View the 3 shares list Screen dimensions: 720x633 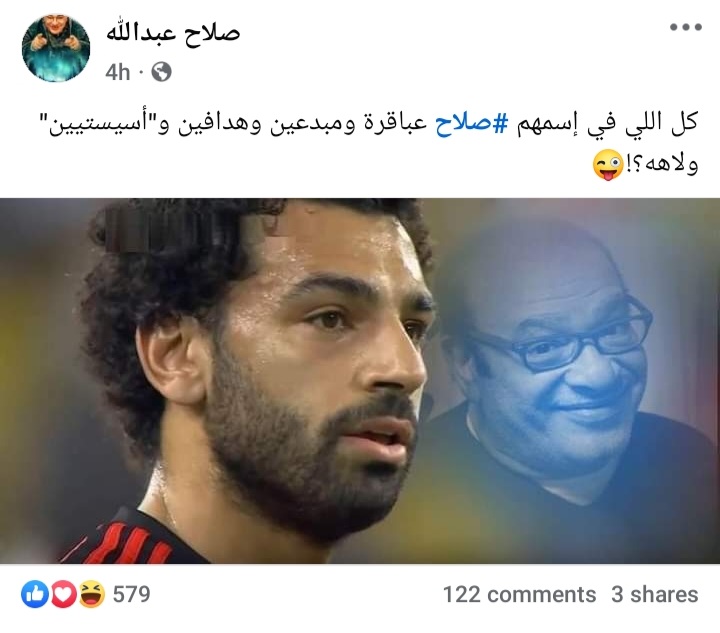pos(654,594)
